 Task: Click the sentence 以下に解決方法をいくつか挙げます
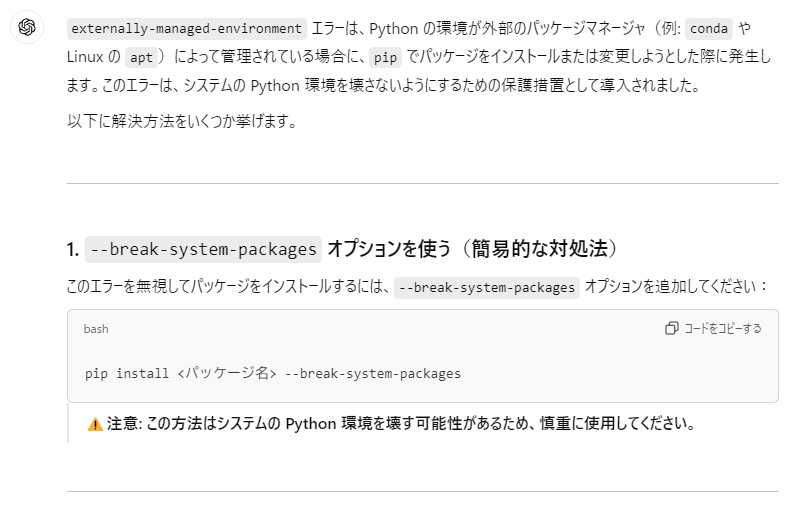point(182,121)
